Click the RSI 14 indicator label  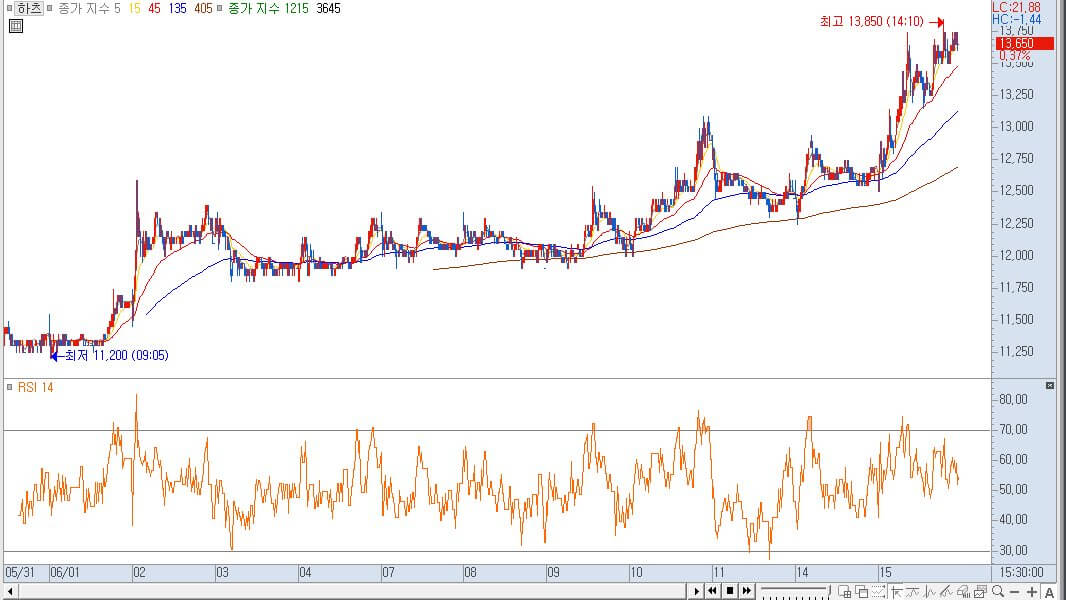pyautogui.click(x=35, y=387)
